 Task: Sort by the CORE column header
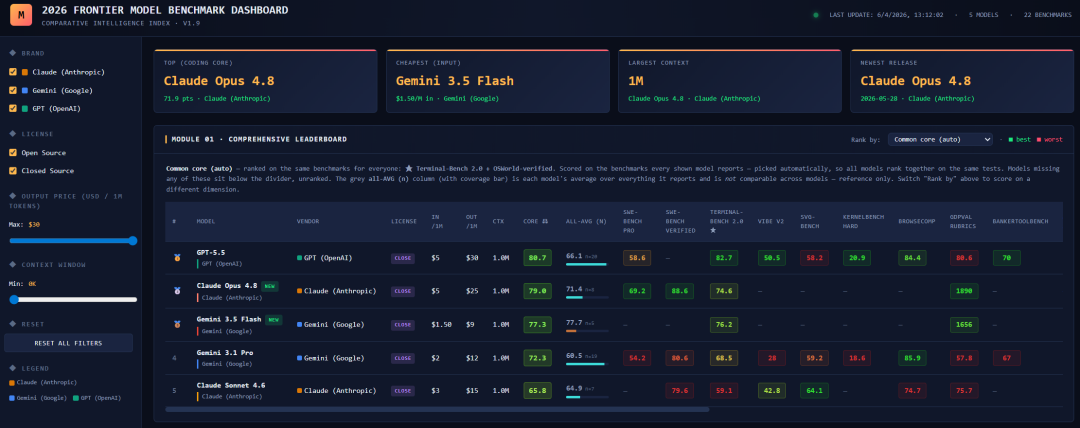(536, 221)
